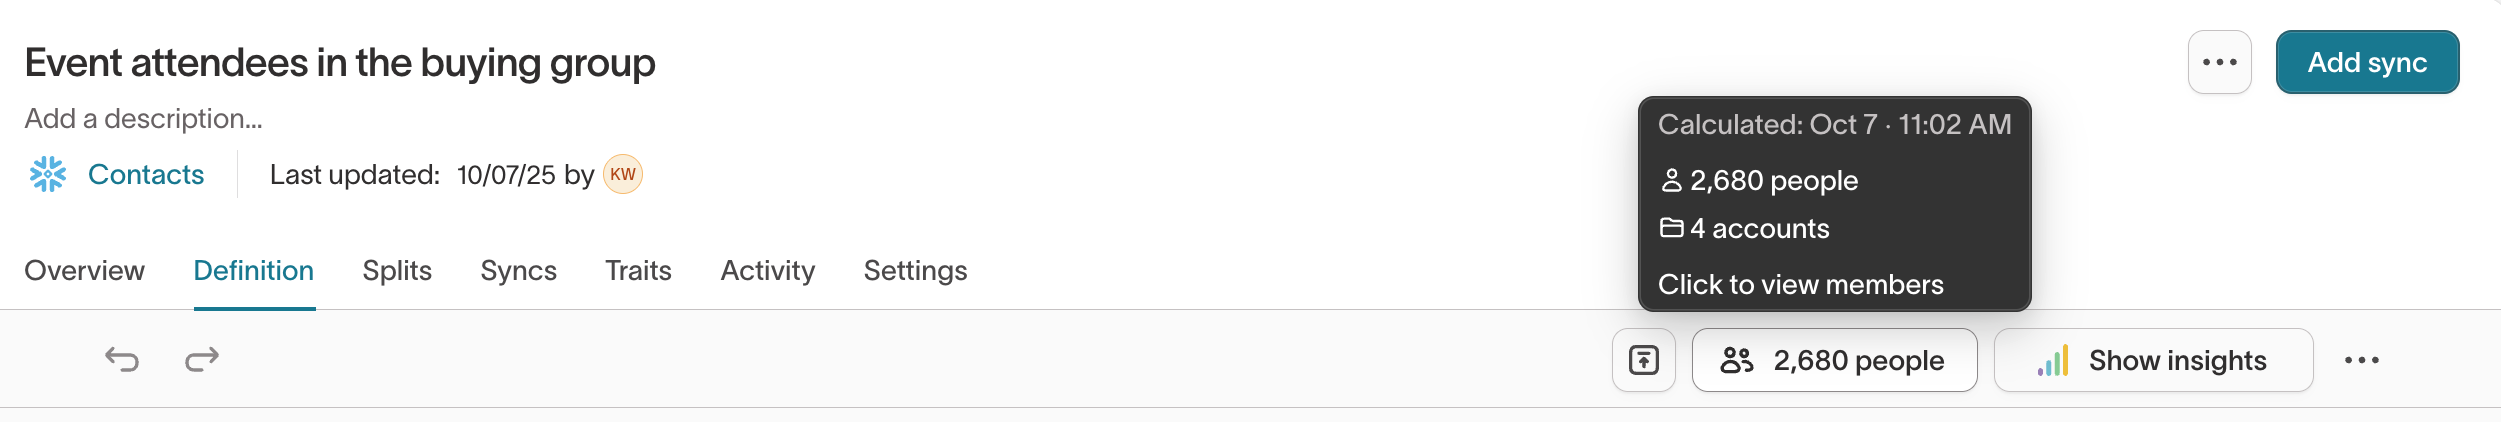The image size is (2501, 422).
Task: Switch to the Definition tab
Action: pyautogui.click(x=254, y=271)
